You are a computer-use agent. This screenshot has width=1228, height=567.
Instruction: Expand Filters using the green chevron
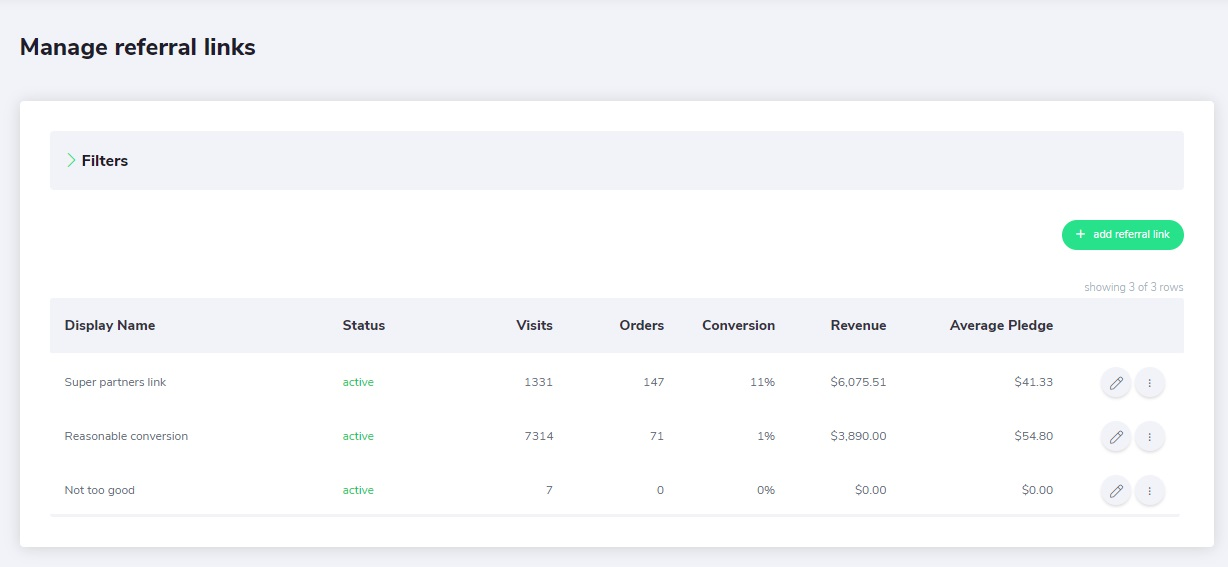point(71,160)
